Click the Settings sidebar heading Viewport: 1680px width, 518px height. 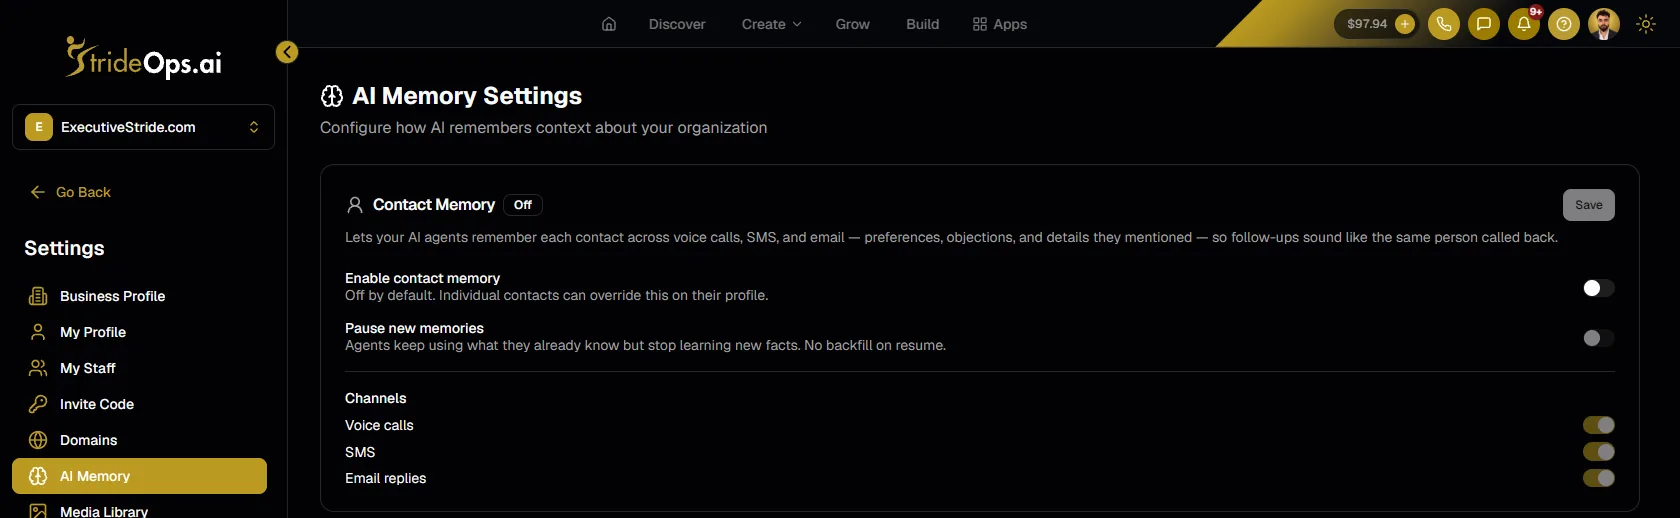64,248
